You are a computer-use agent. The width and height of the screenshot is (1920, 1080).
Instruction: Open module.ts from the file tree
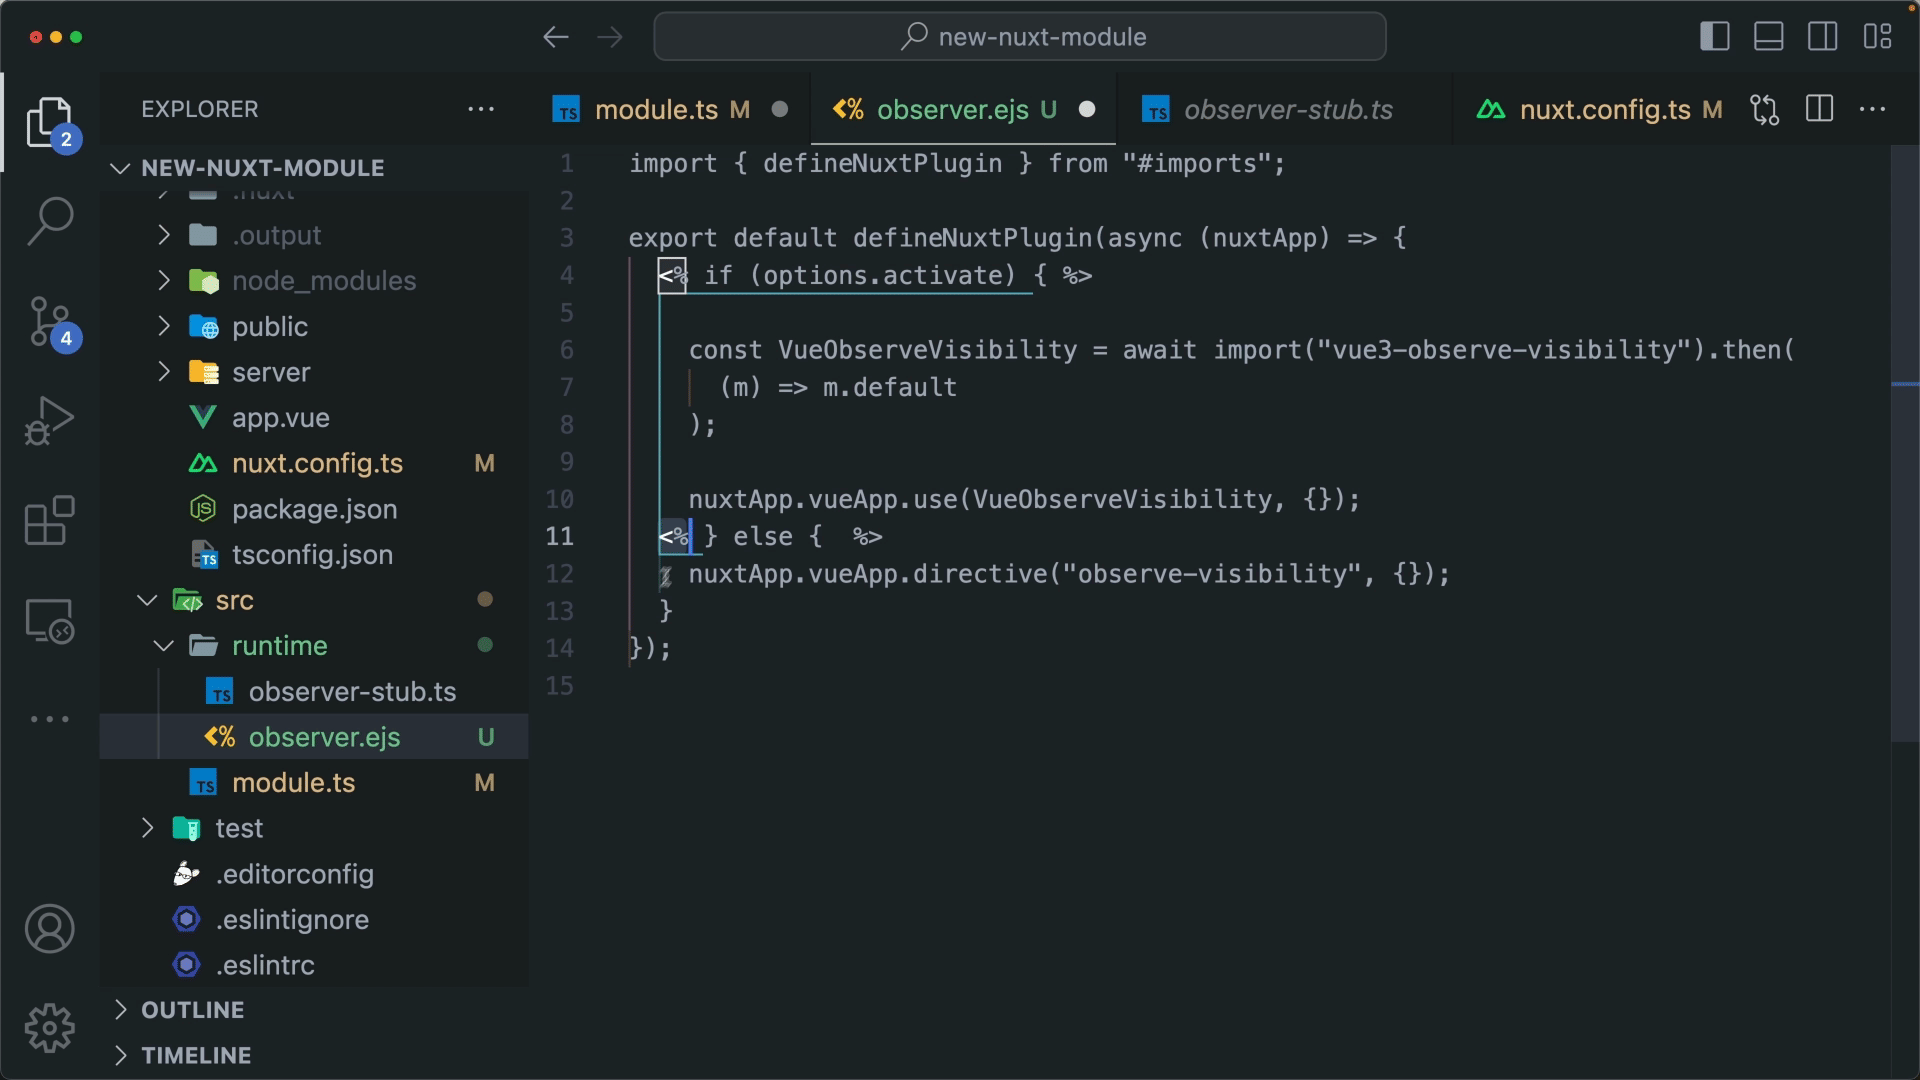(315, 783)
